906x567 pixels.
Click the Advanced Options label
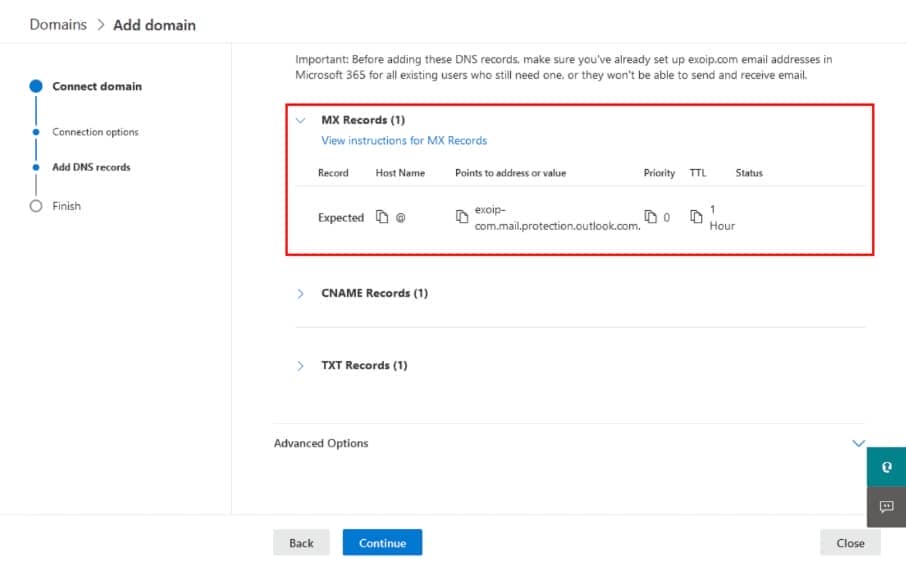(x=321, y=443)
